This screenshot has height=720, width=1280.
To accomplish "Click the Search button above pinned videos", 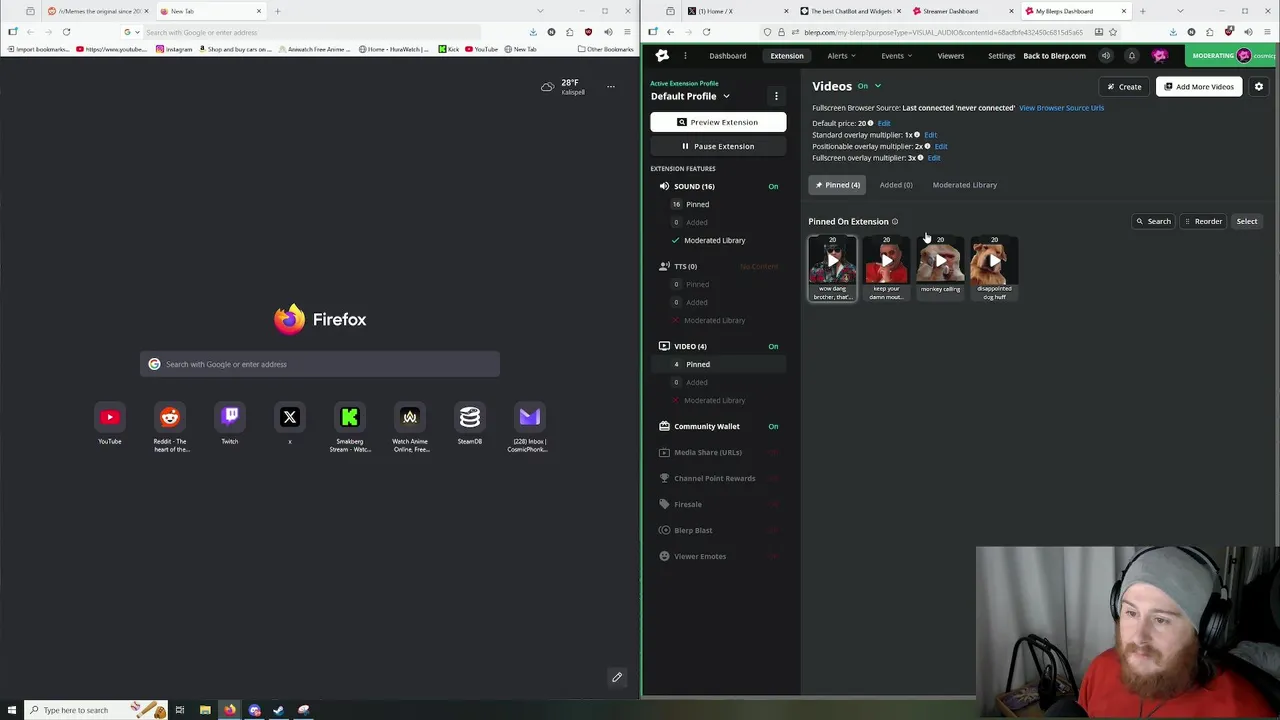I will click(x=1153, y=222).
